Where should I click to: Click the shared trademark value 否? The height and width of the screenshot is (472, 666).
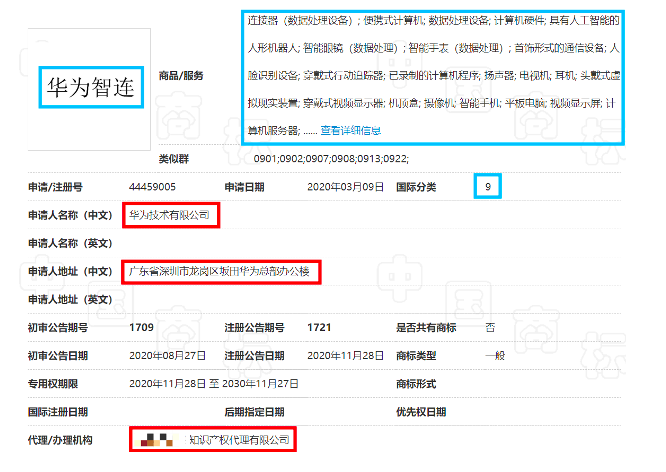tap(490, 328)
